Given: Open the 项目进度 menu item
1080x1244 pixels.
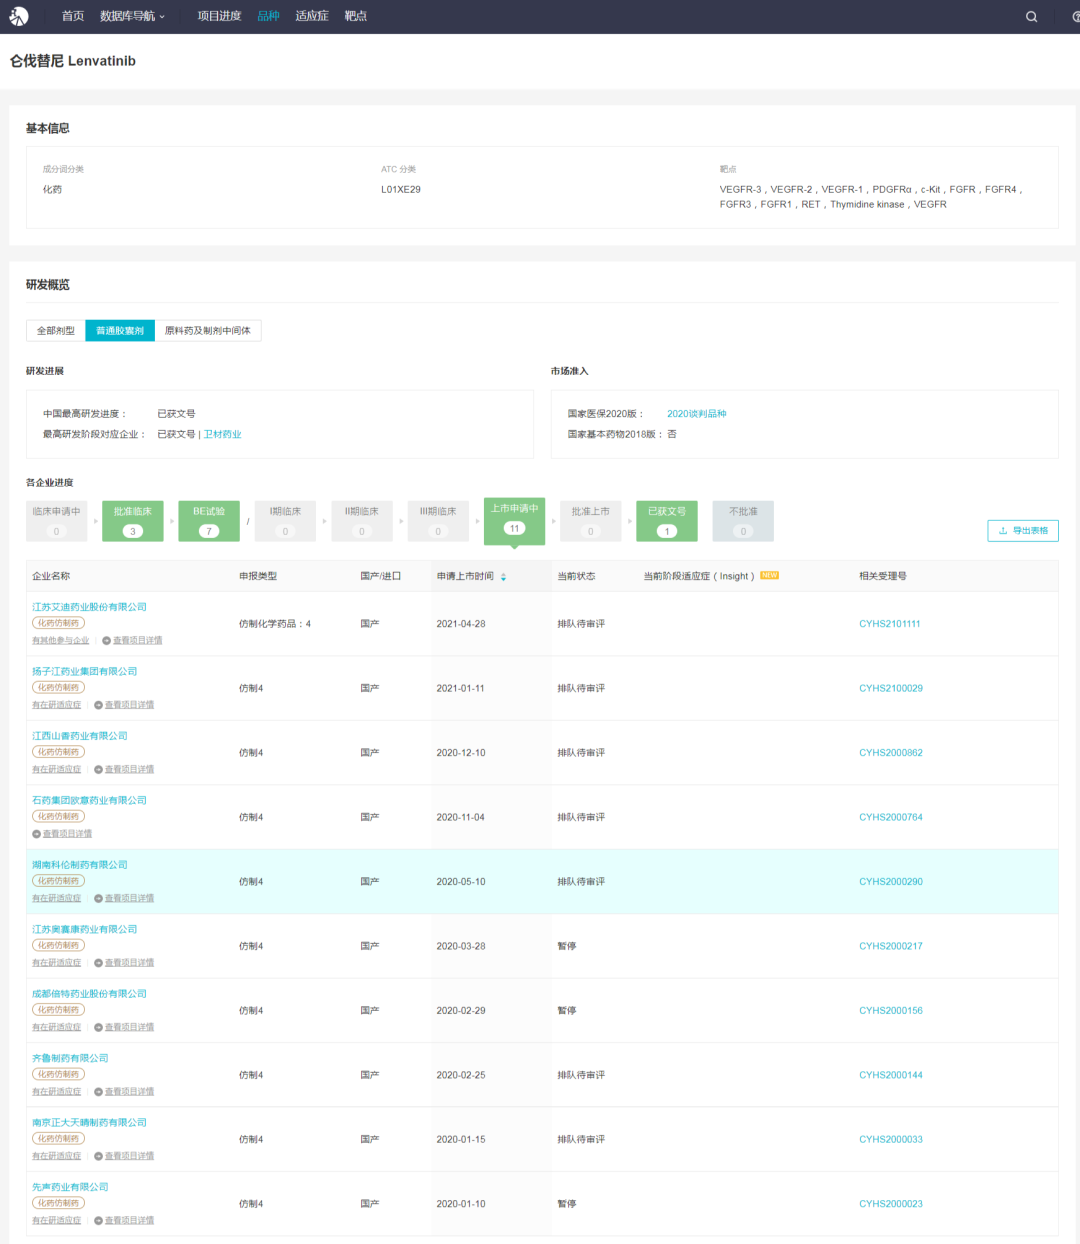Looking at the screenshot, I should coord(219,16).
